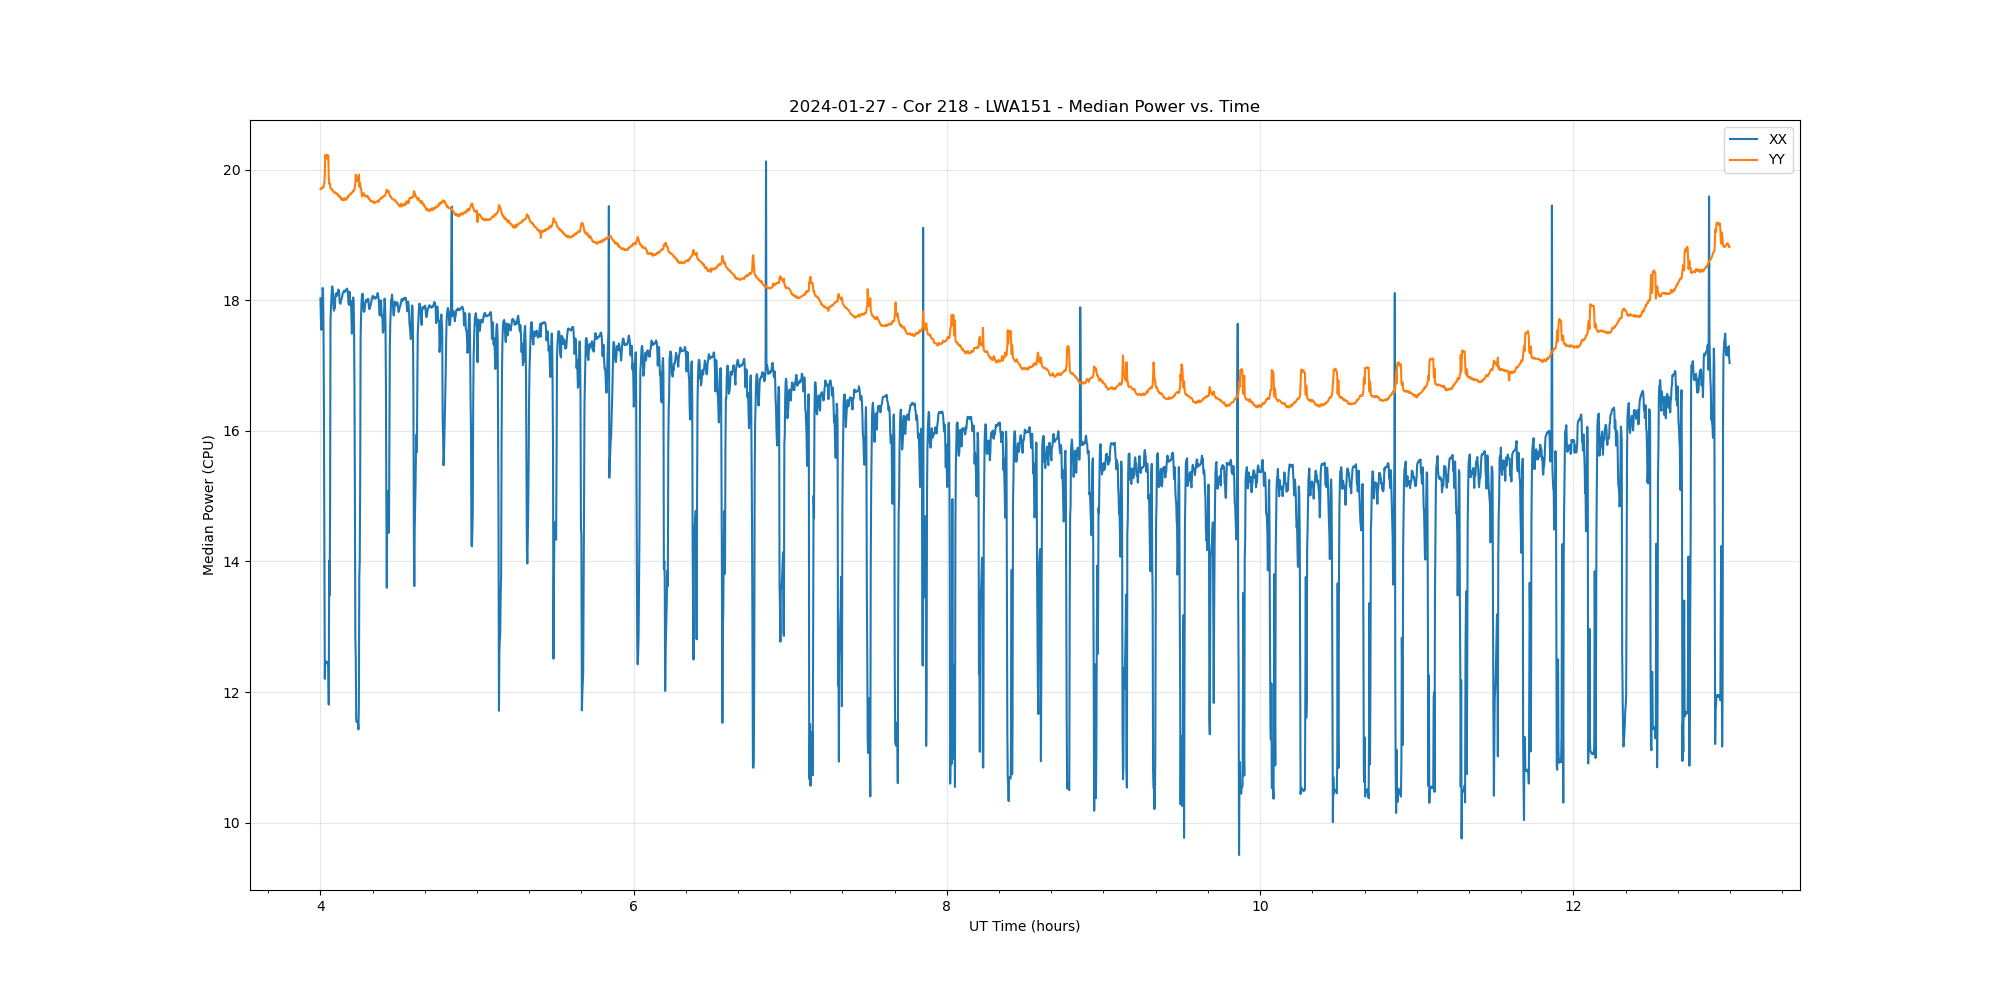Click the y-axis tick label 20
Viewport: 2000px width, 1000px height.
tap(232, 171)
